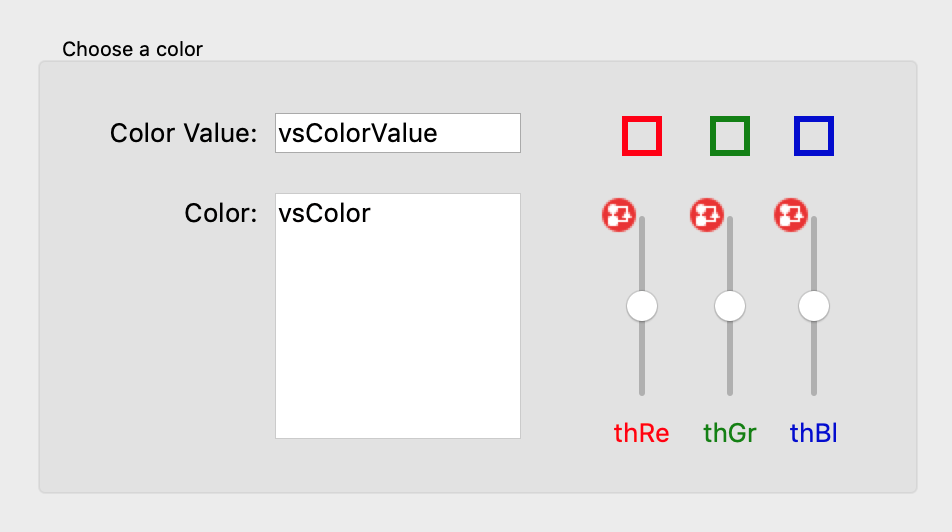Click the red thRe label
Image resolution: width=952 pixels, height=532 pixels.
pos(642,433)
